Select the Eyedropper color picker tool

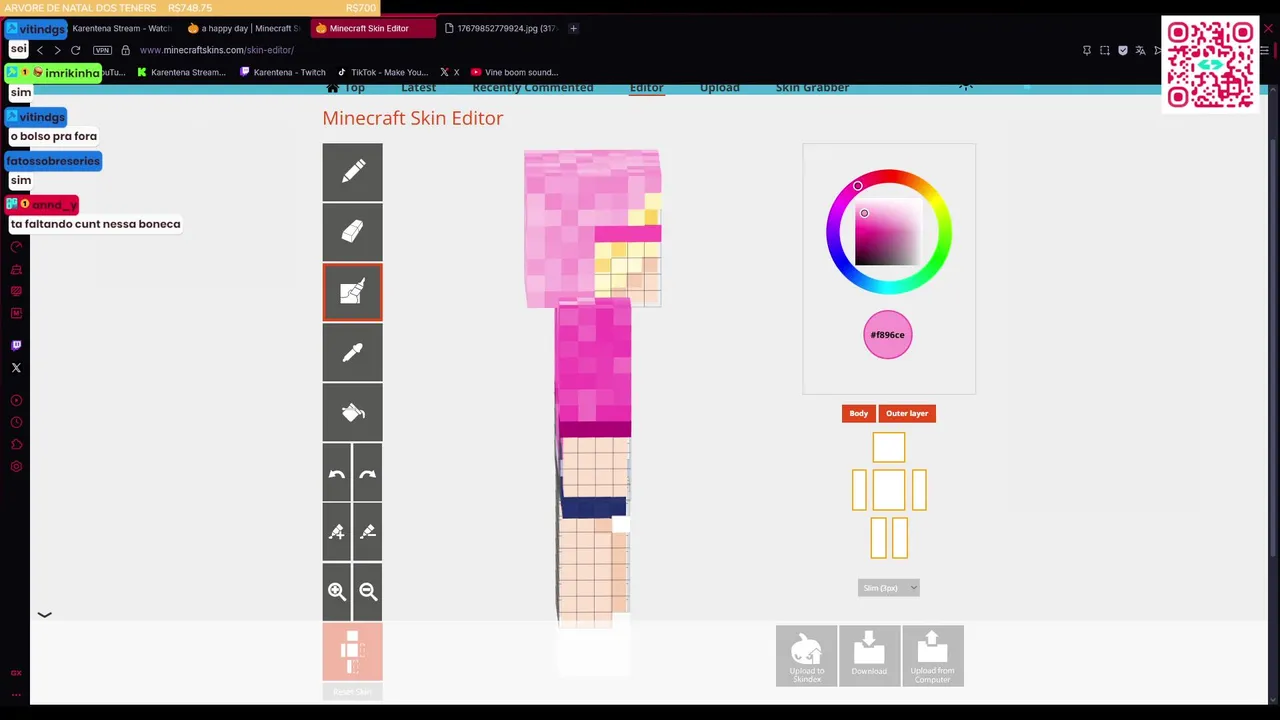(352, 352)
